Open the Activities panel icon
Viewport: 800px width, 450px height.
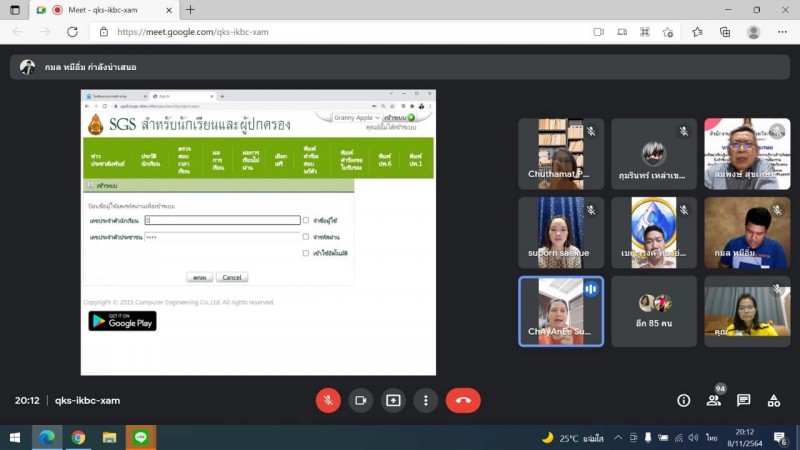(774, 400)
